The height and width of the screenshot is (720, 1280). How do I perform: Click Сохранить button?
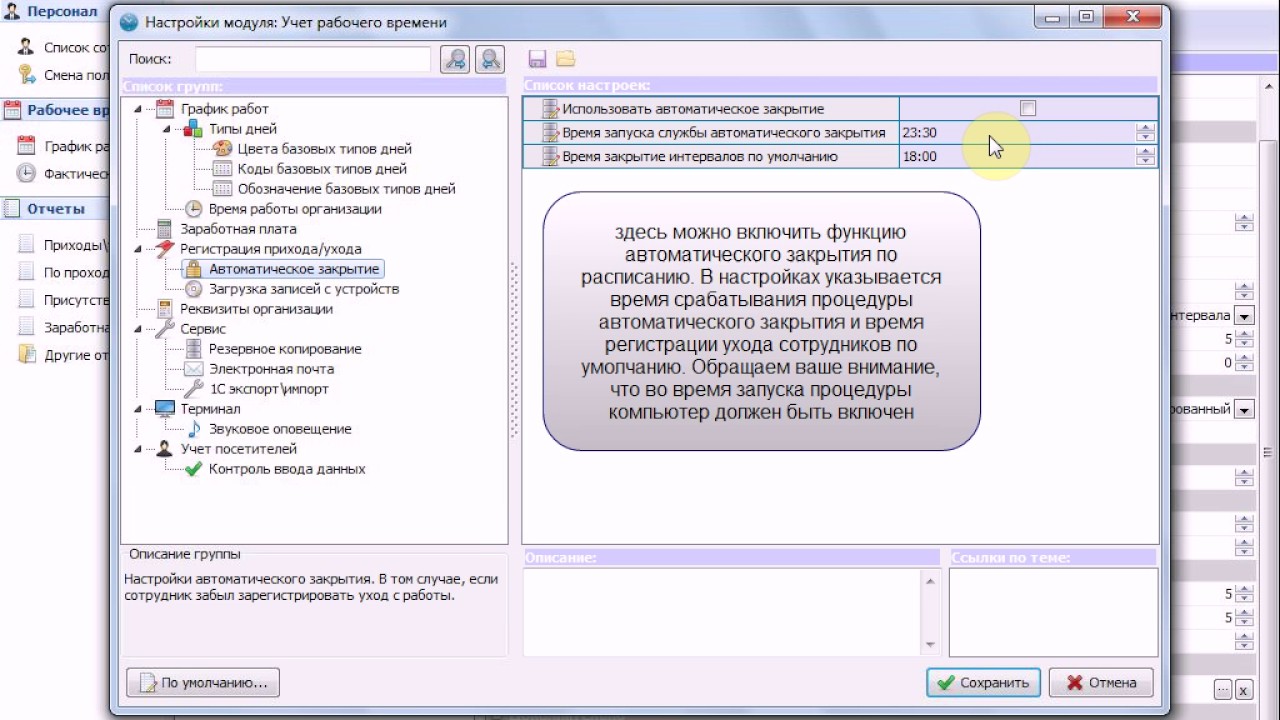pos(984,683)
